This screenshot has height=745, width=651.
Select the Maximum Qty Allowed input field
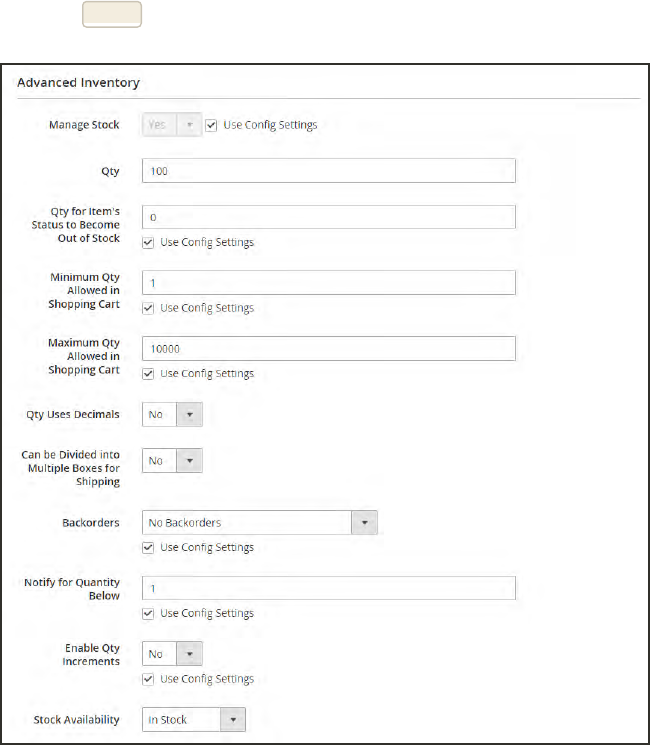329,348
